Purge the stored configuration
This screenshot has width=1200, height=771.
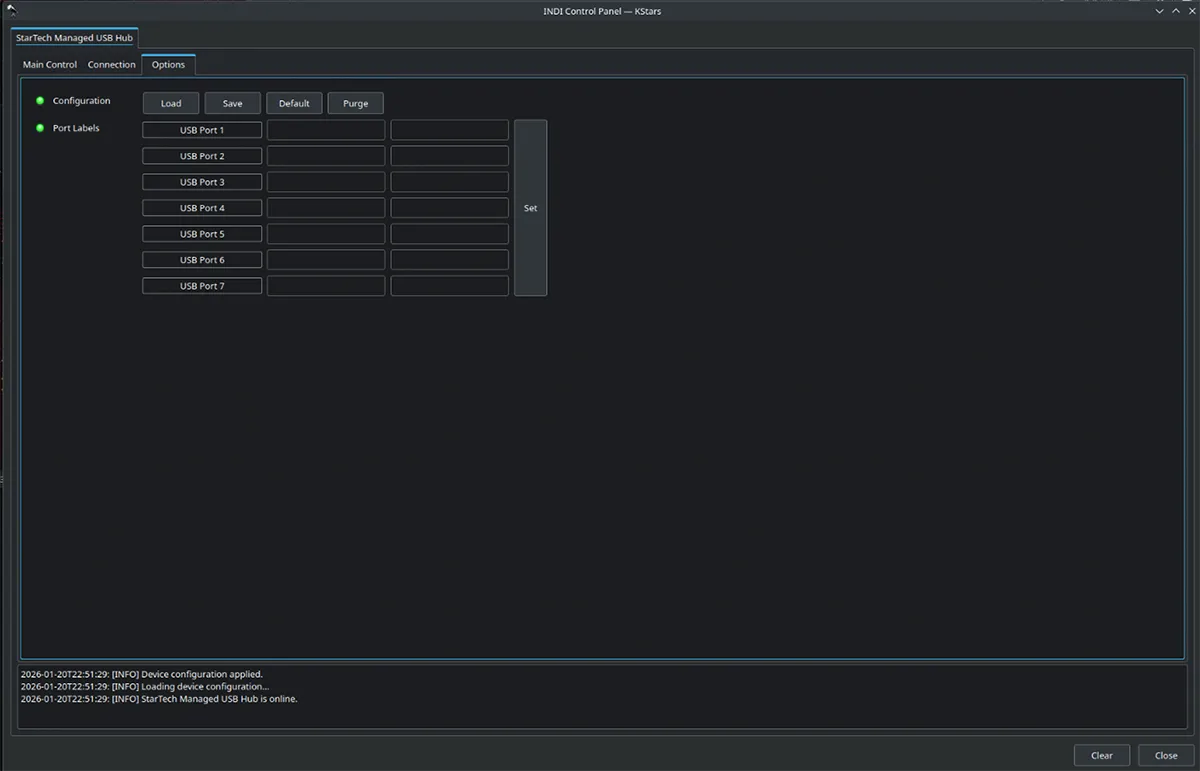pos(355,103)
